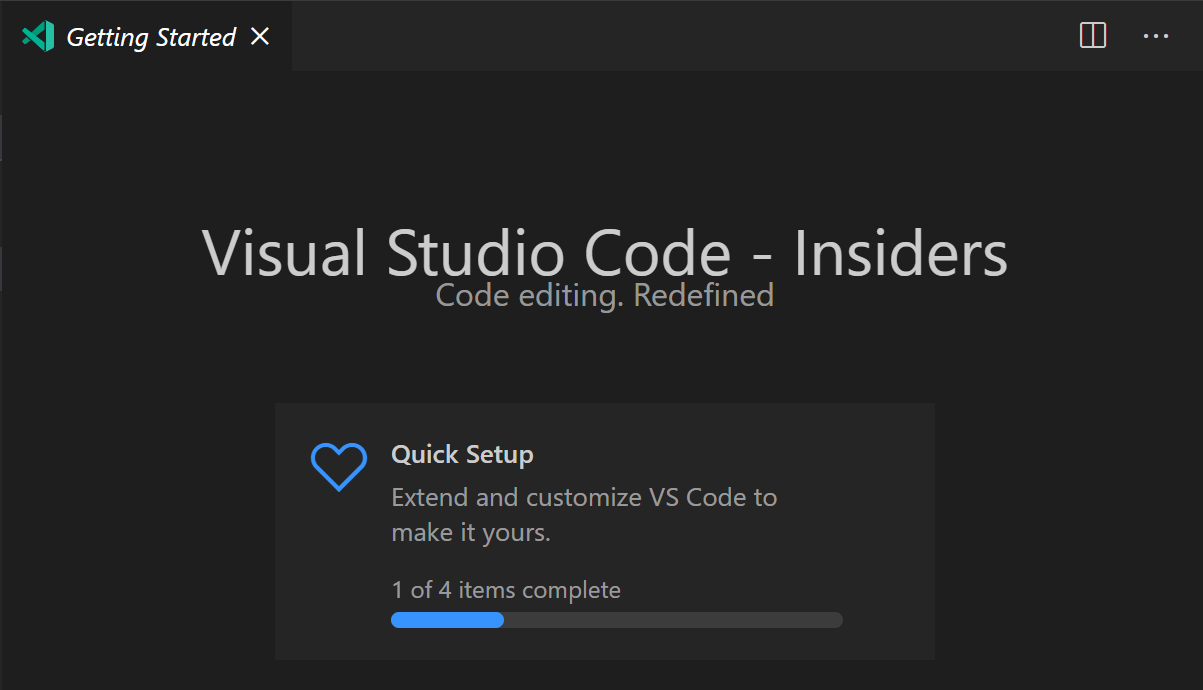The width and height of the screenshot is (1203, 690).
Task: Click 'Extend and customize VS Code to' description
Action: coord(584,497)
